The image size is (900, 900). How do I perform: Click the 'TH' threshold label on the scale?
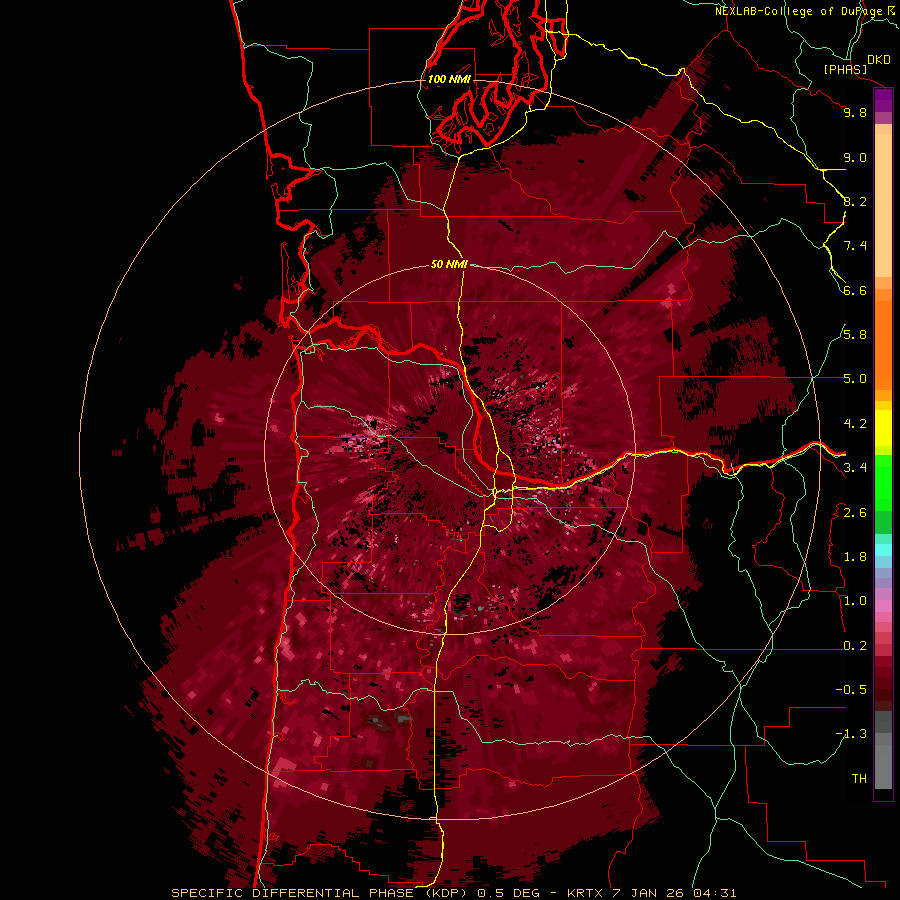[859, 779]
